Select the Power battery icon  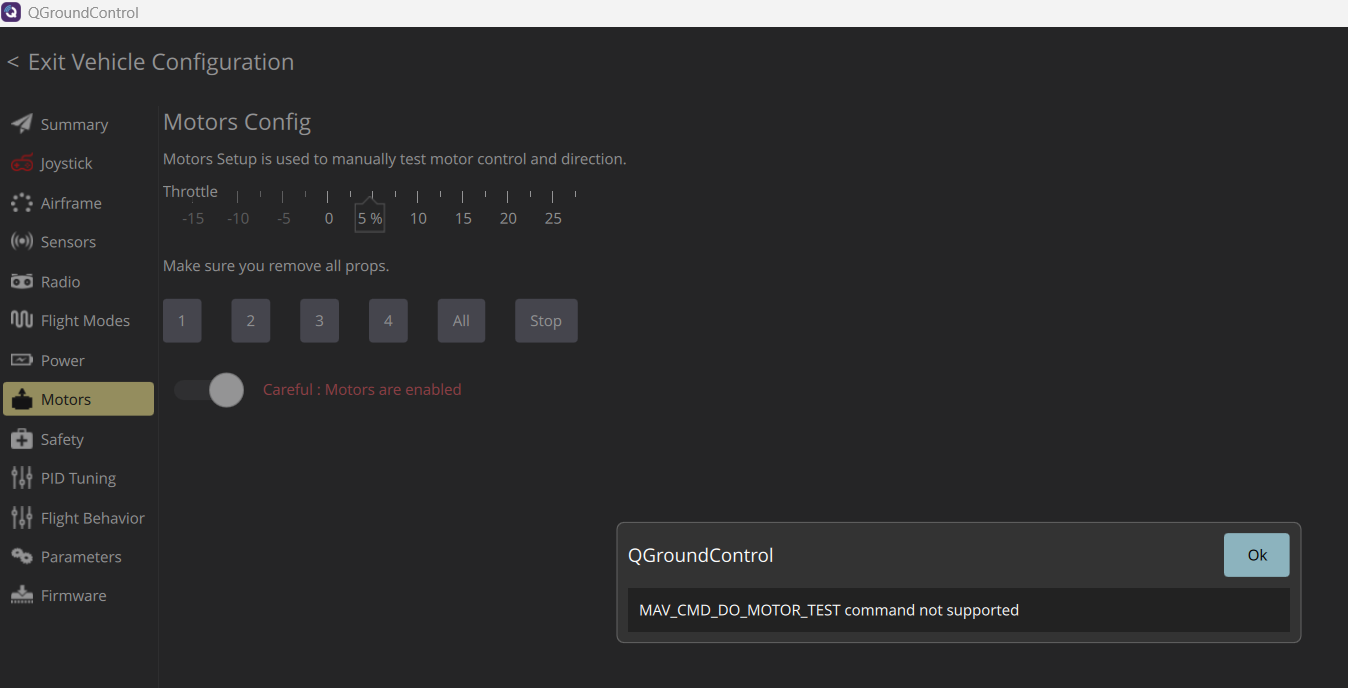point(22,360)
